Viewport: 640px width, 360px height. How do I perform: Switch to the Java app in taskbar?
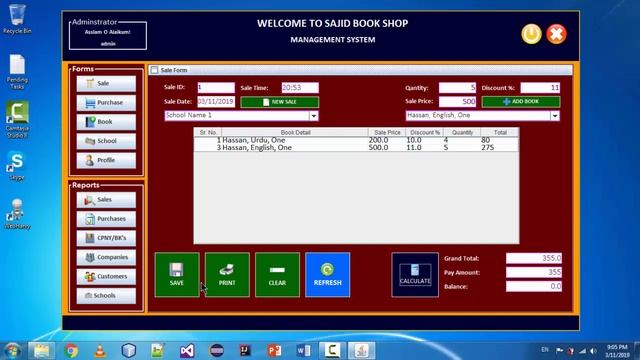(x=362, y=351)
